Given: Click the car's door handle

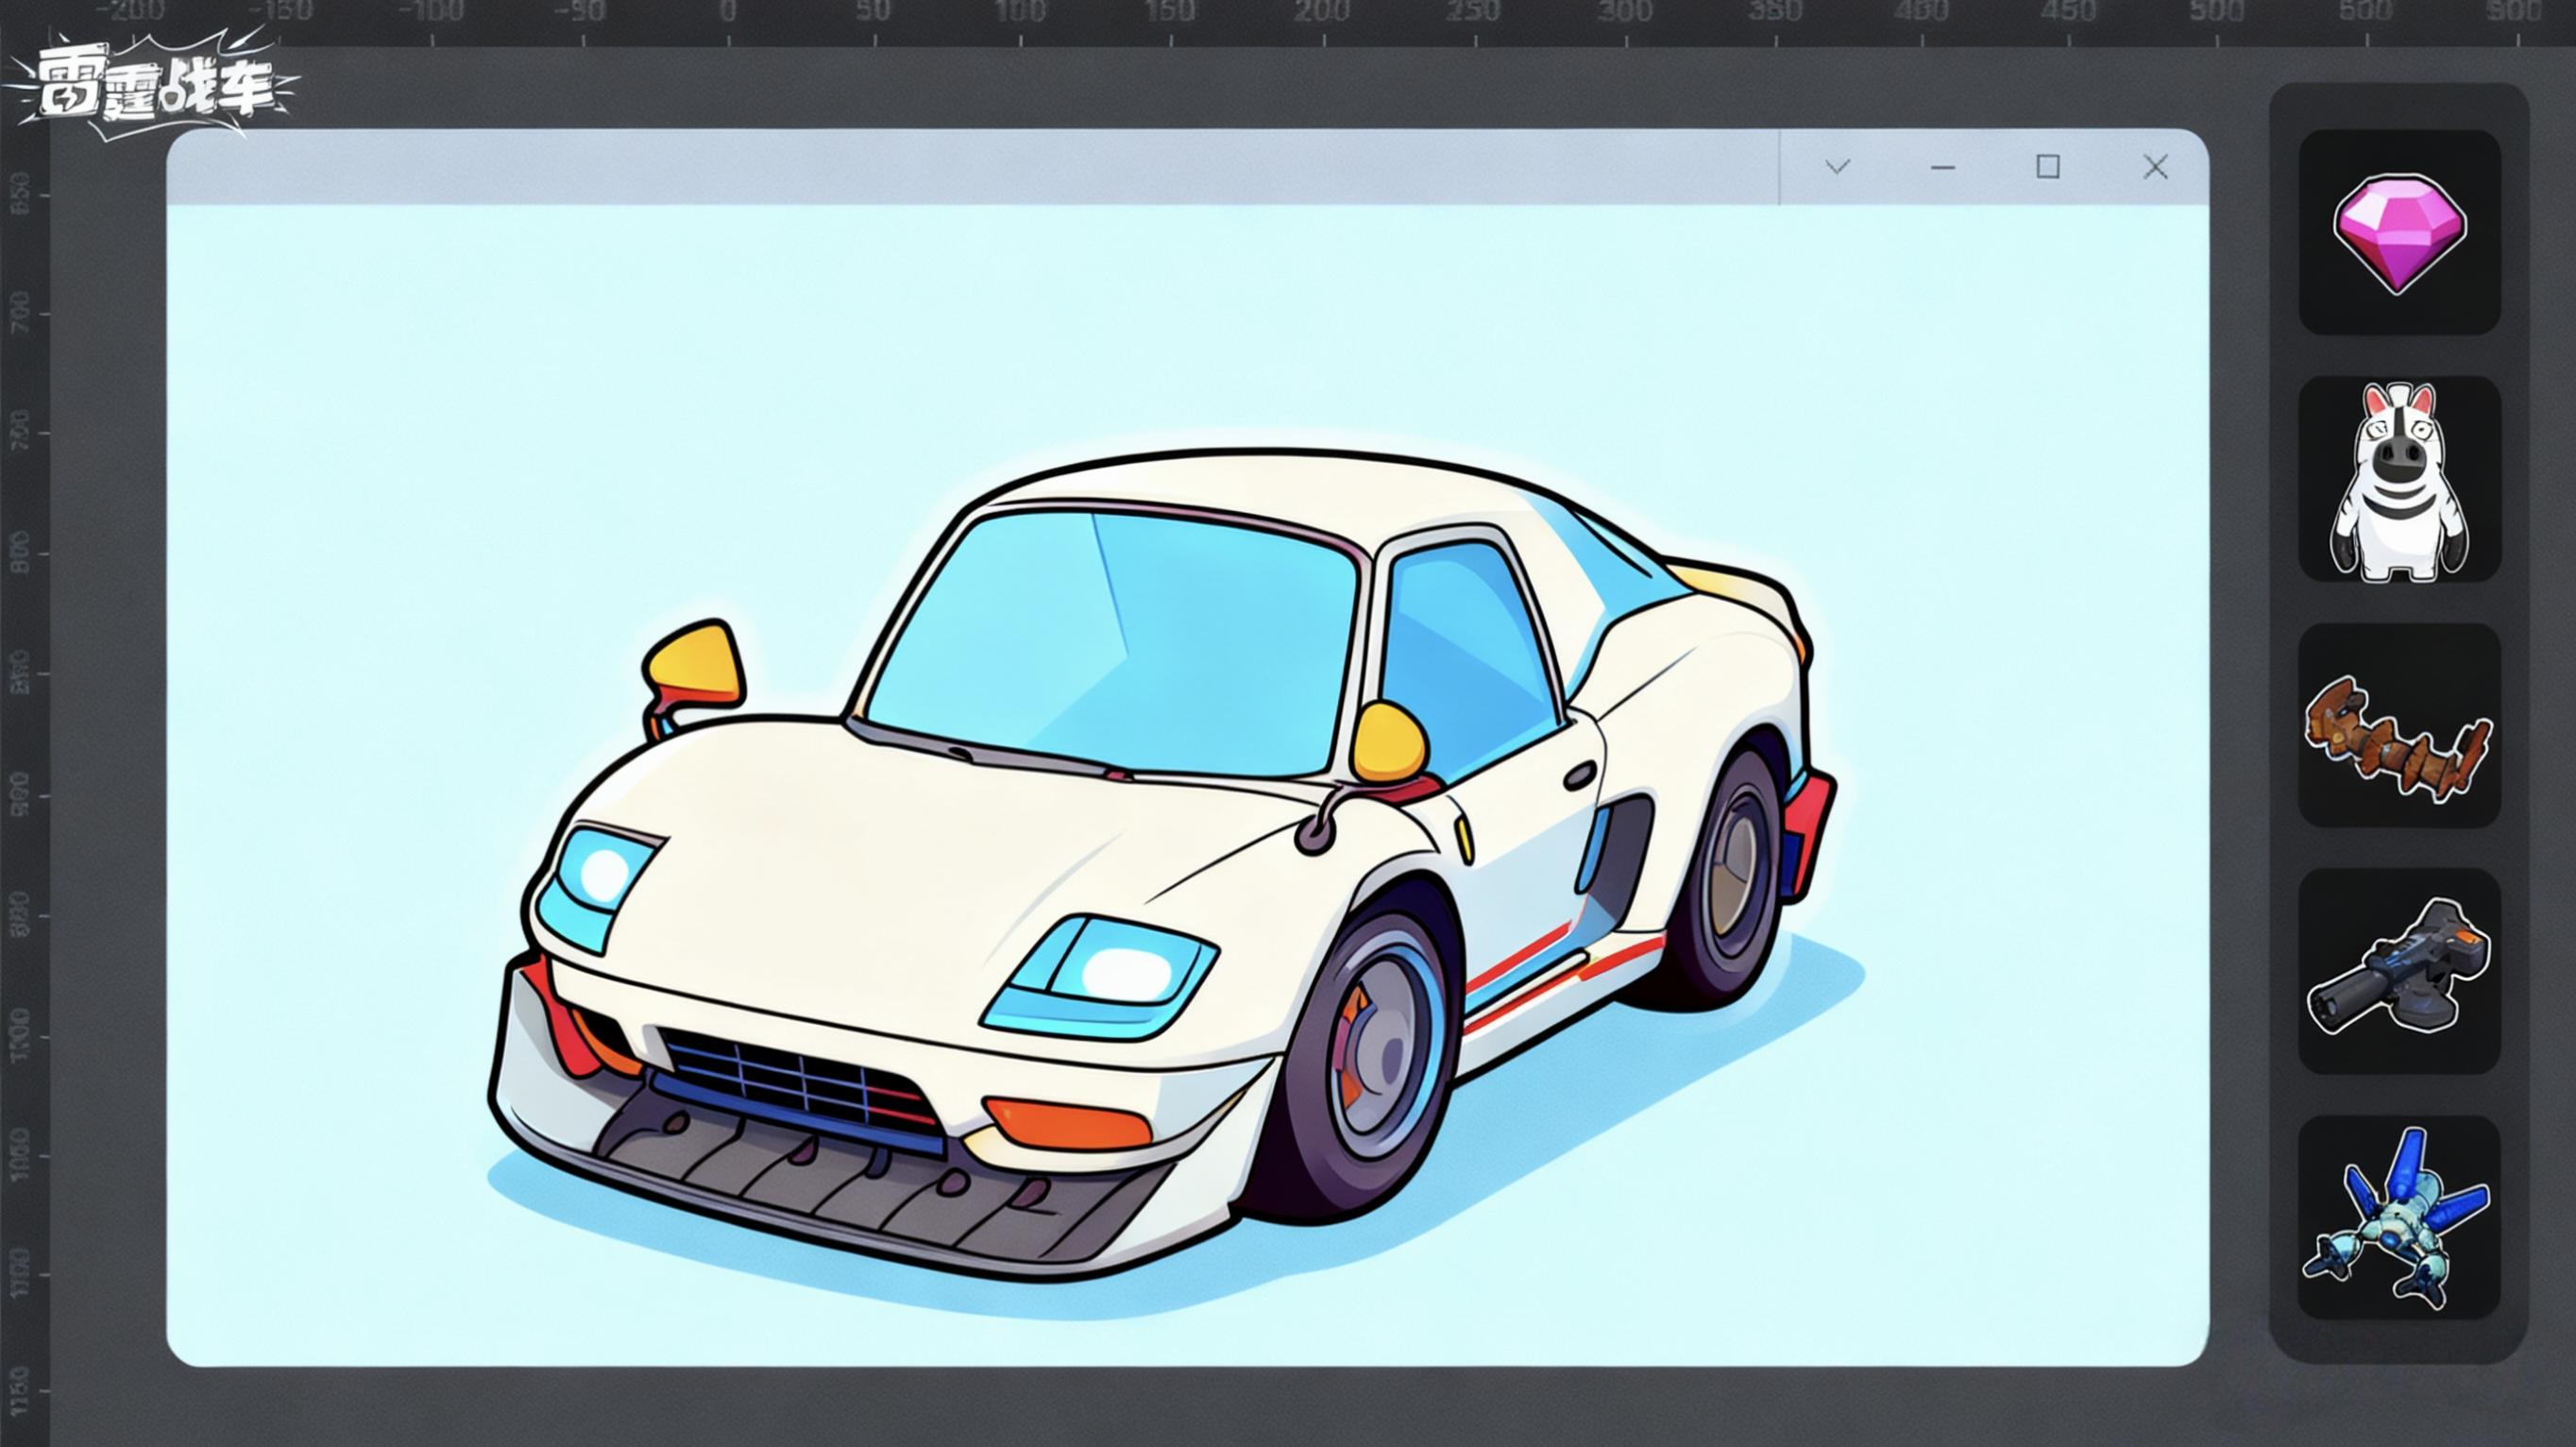Looking at the screenshot, I should point(1580,775).
